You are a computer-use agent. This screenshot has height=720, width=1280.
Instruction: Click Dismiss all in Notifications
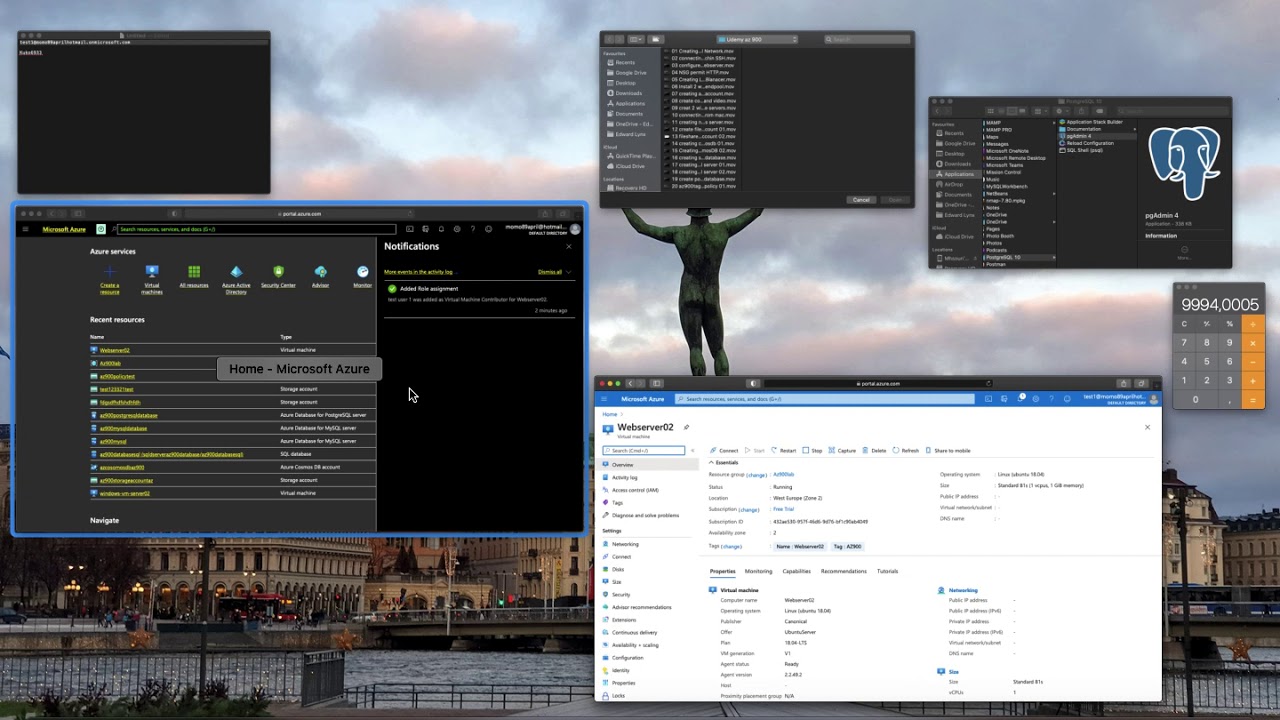tap(550, 272)
